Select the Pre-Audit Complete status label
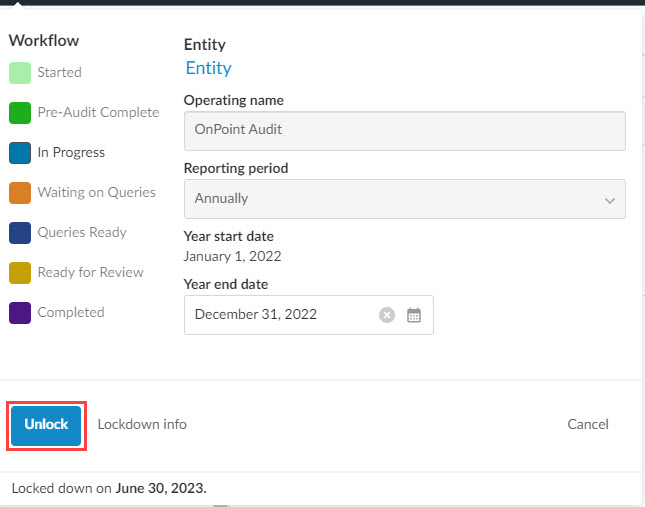Screen dimensions: 645x507 click(x=98, y=112)
